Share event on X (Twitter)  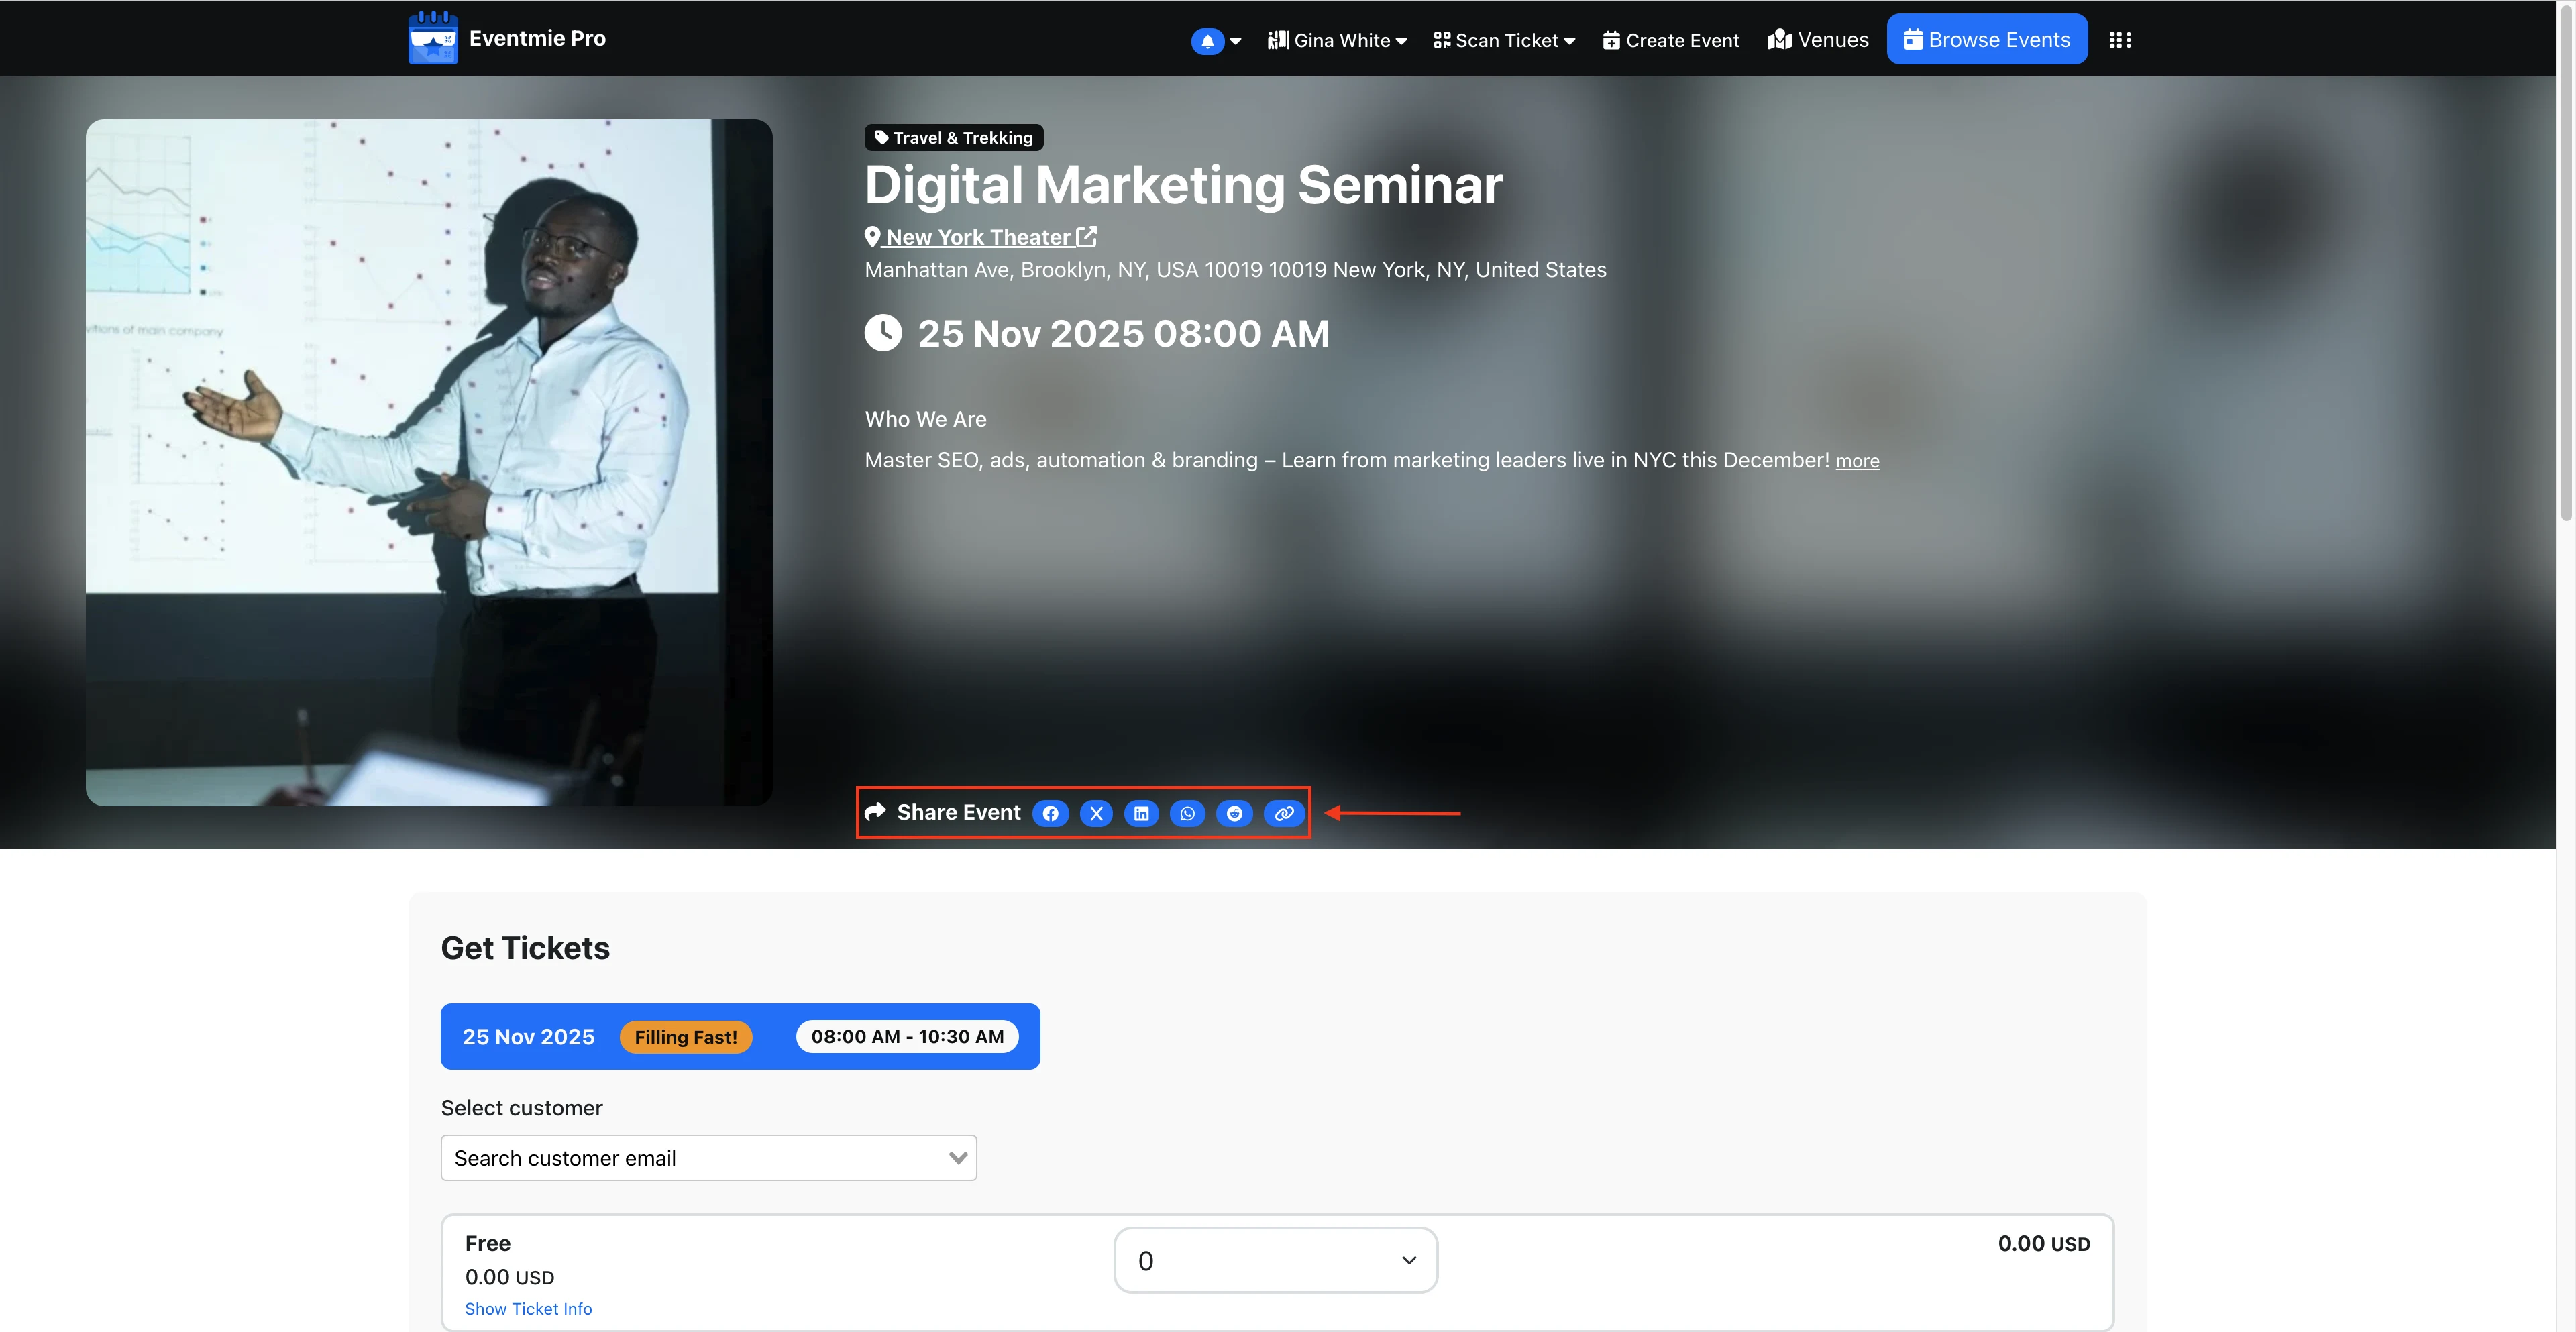coord(1096,813)
